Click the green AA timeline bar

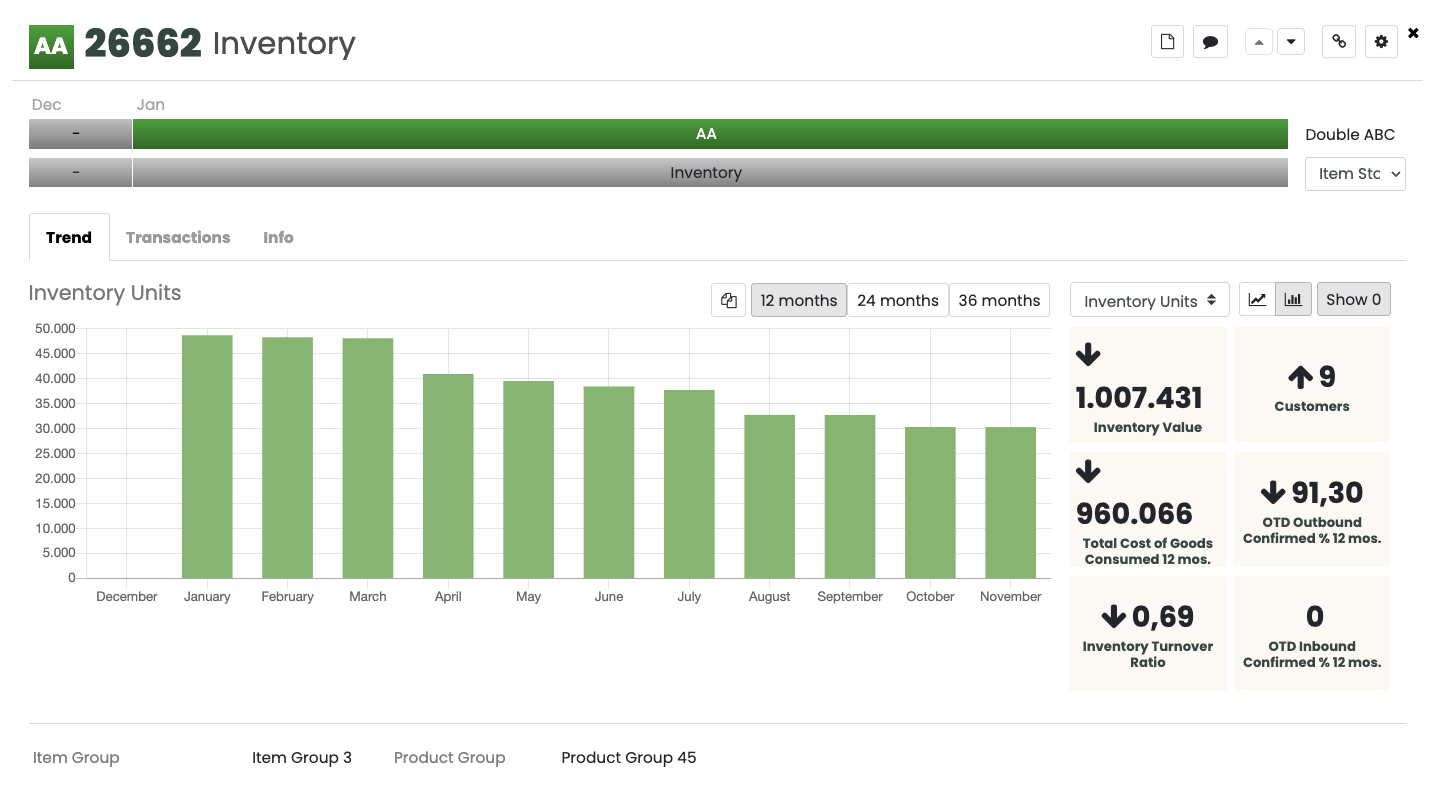(709, 134)
